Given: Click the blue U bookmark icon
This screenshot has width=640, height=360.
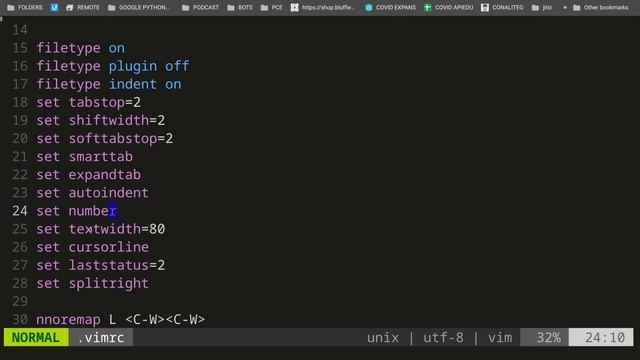Looking at the screenshot, I should 54,7.
